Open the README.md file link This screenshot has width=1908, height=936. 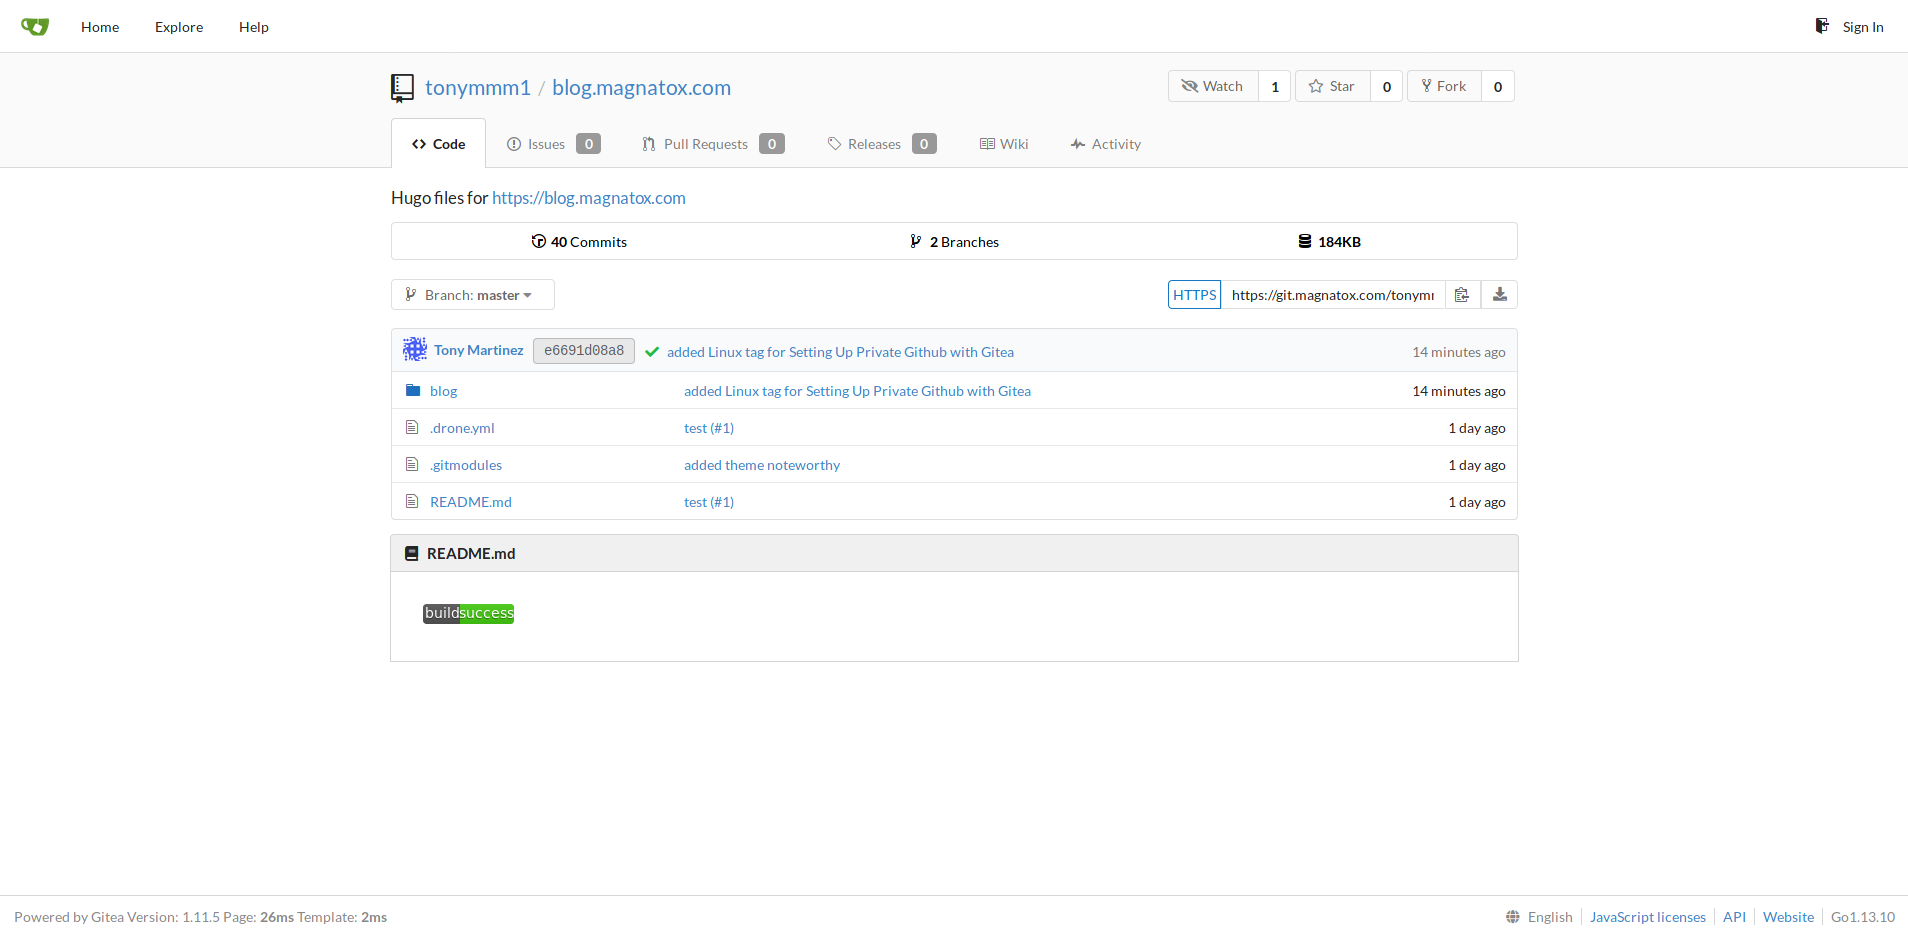click(x=470, y=502)
